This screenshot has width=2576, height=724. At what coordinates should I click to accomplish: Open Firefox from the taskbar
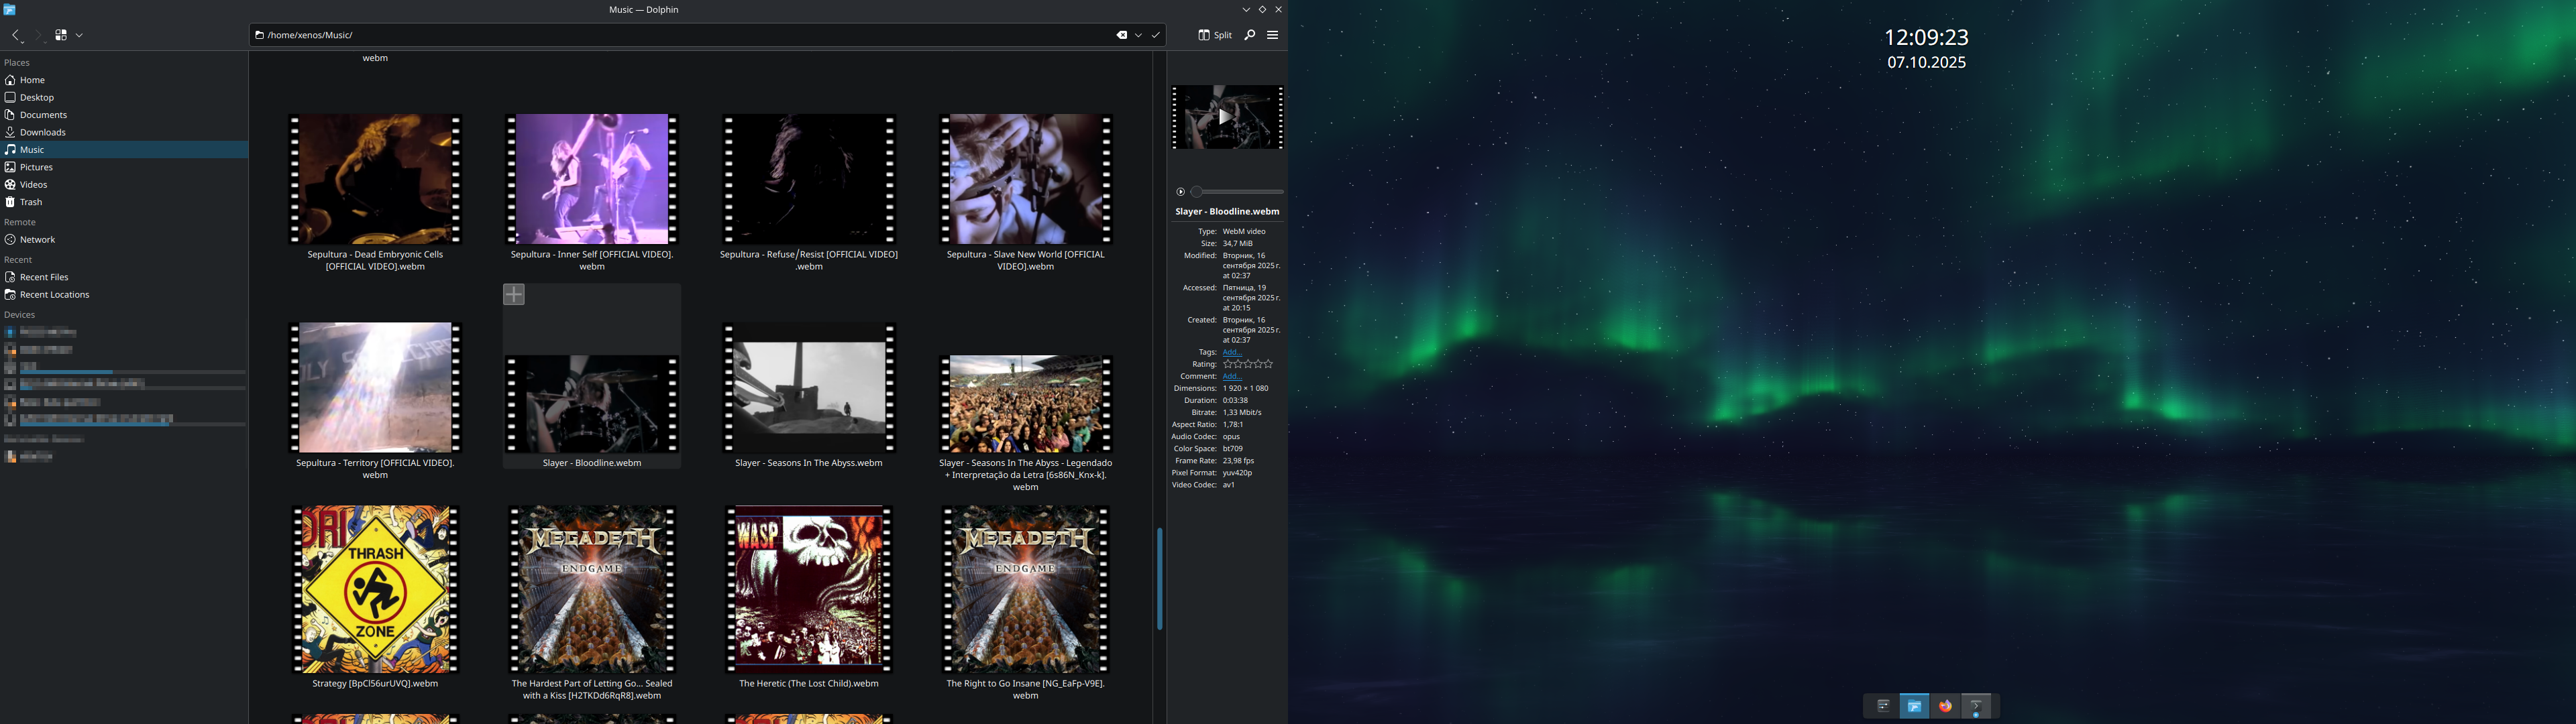[1945, 706]
